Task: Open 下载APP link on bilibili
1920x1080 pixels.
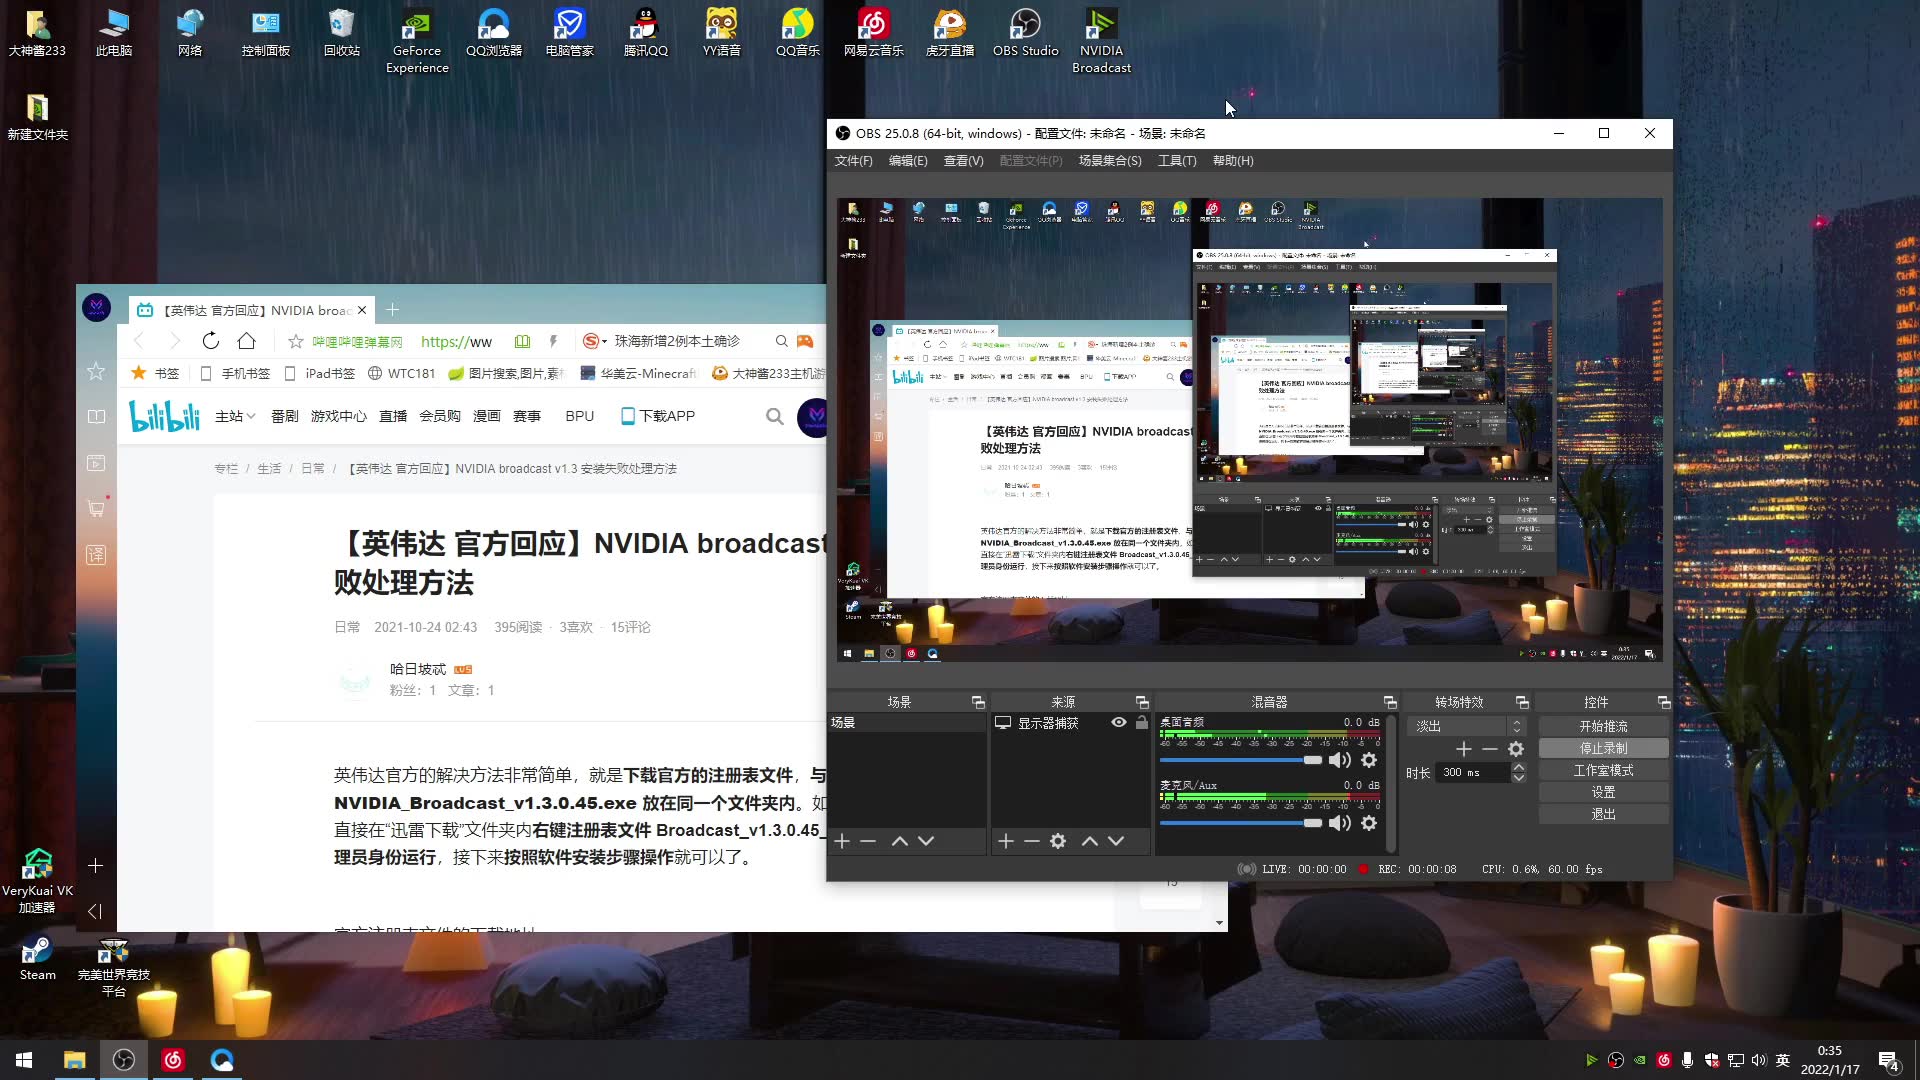Action: [x=657, y=416]
